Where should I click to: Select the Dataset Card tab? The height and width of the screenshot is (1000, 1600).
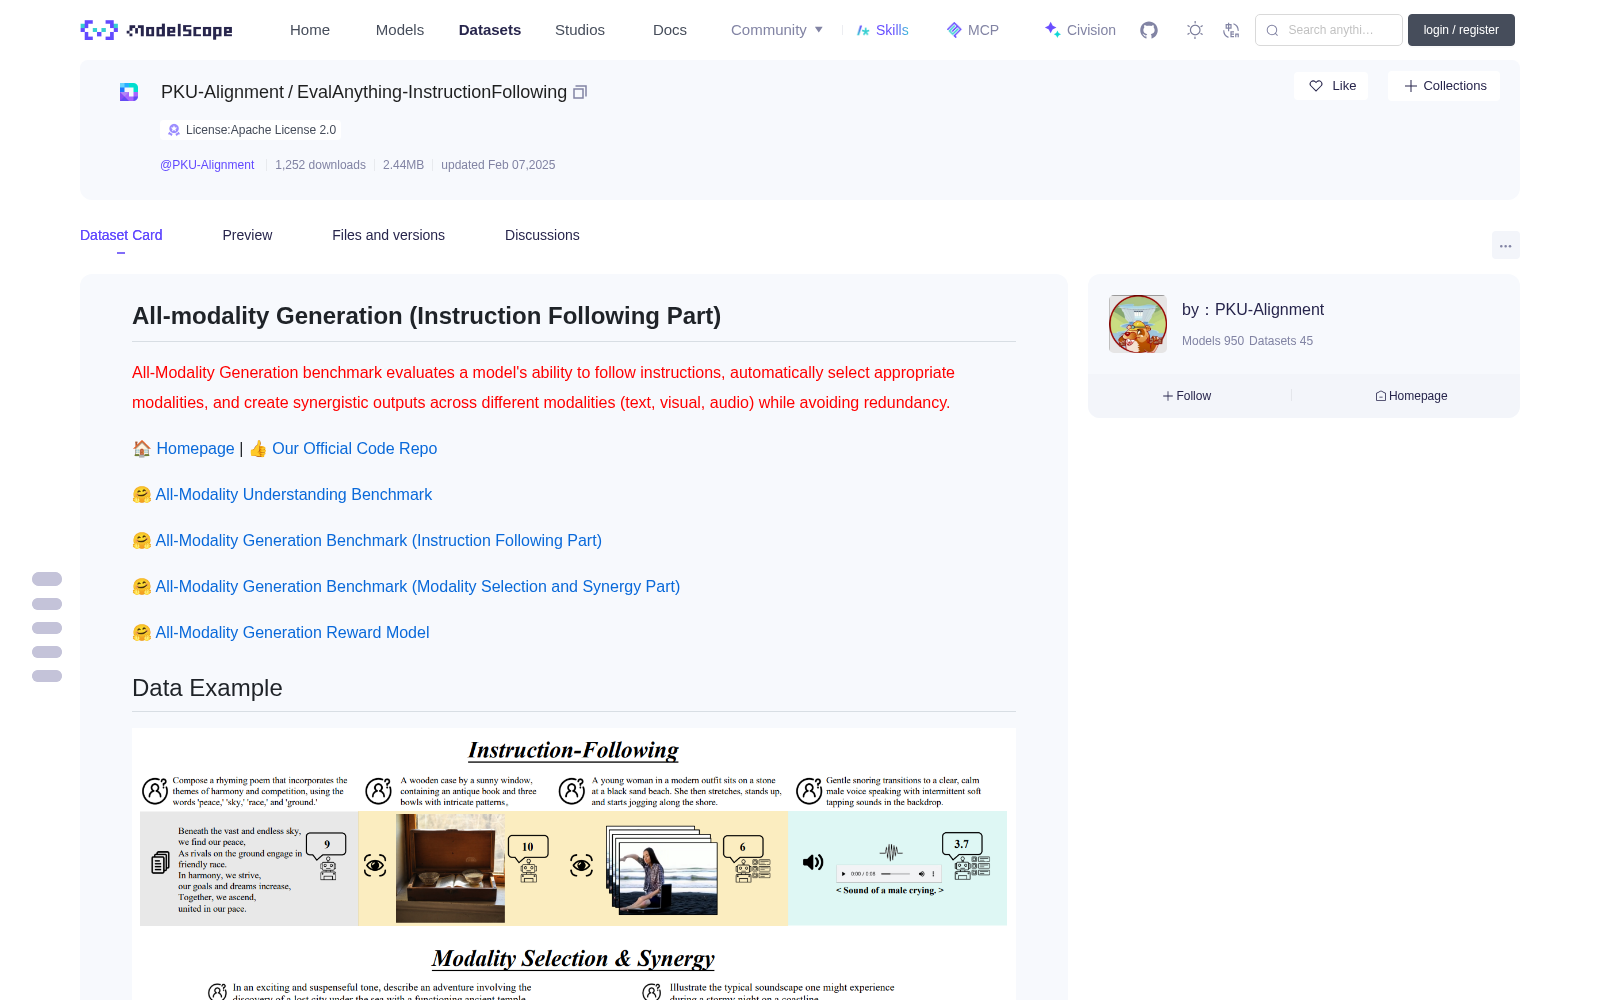tap(121, 235)
